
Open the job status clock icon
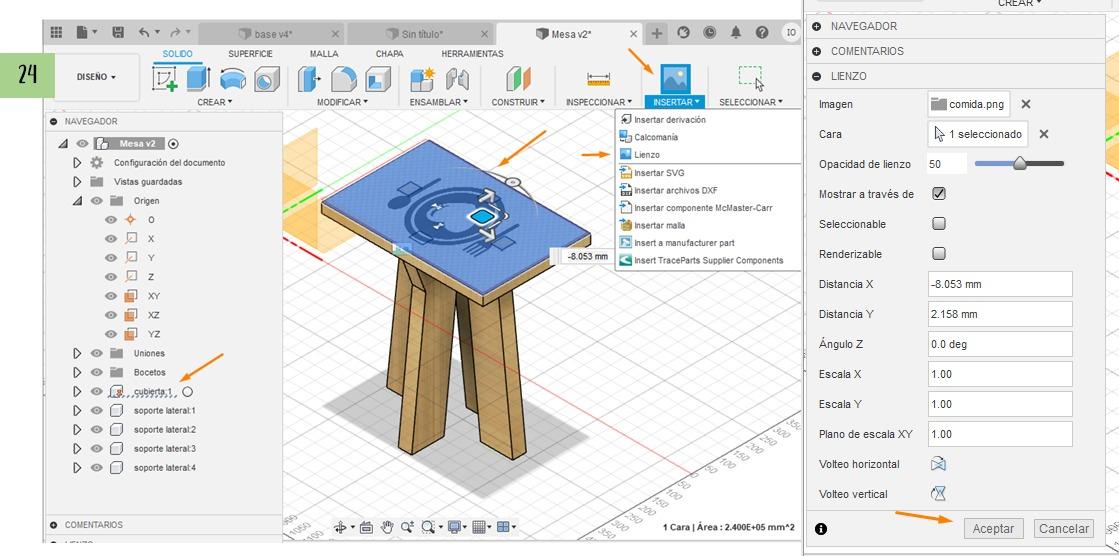pos(709,33)
